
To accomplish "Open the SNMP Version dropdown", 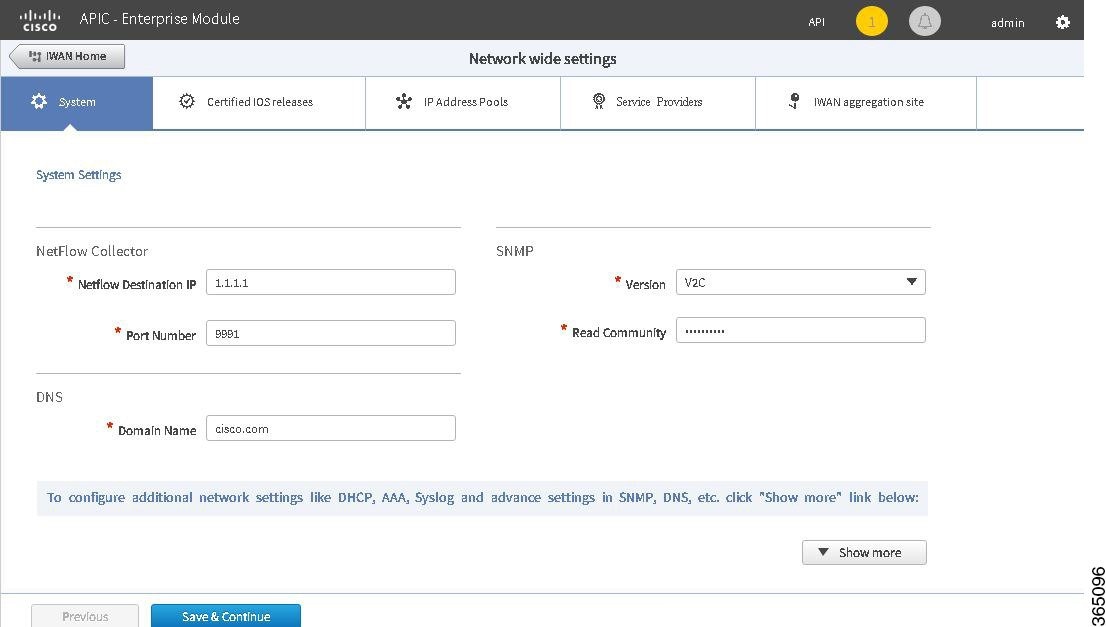I will [x=801, y=282].
